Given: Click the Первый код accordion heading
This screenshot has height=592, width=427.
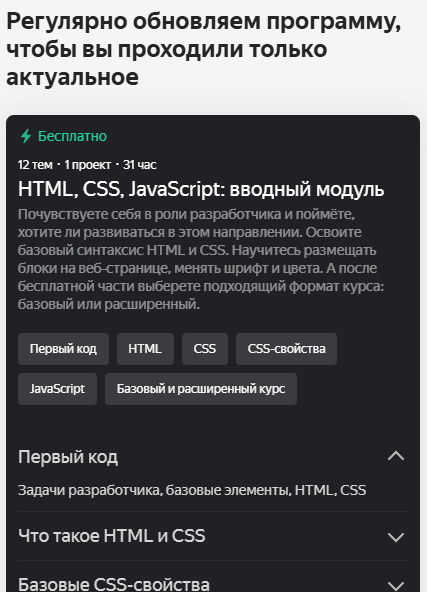Looking at the screenshot, I should coord(68,457).
